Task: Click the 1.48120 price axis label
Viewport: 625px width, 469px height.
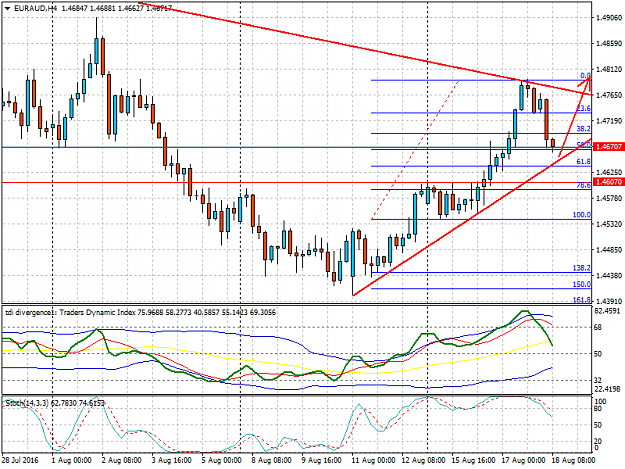Action: pyautogui.click(x=609, y=69)
